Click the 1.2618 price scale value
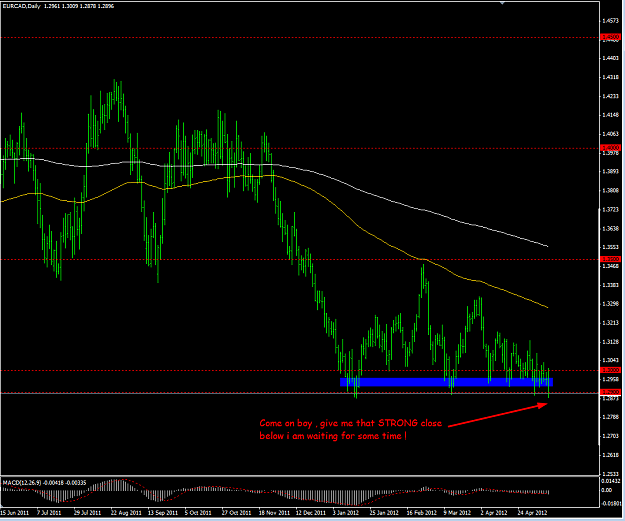The image size is (625, 521). [611, 455]
